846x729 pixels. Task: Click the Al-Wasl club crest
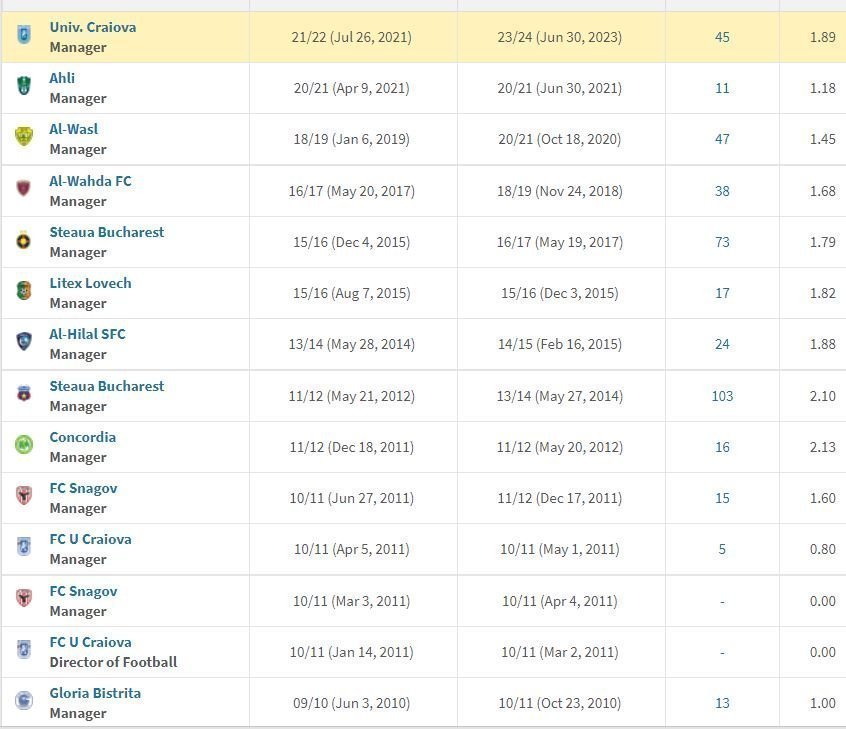[x=24, y=136]
